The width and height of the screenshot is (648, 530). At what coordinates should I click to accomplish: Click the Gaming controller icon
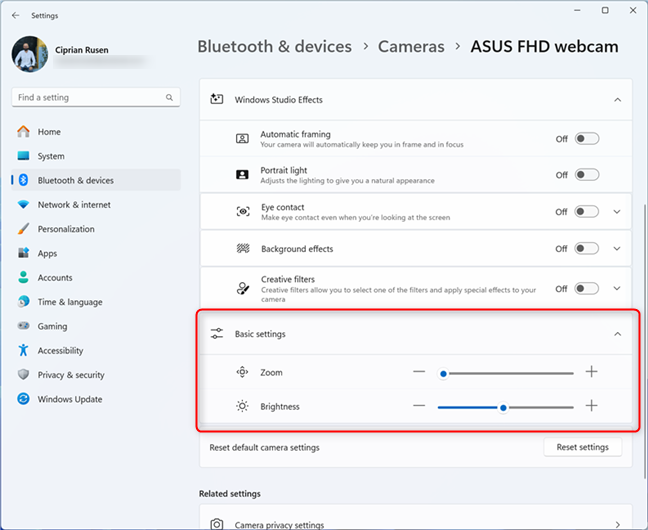point(24,326)
